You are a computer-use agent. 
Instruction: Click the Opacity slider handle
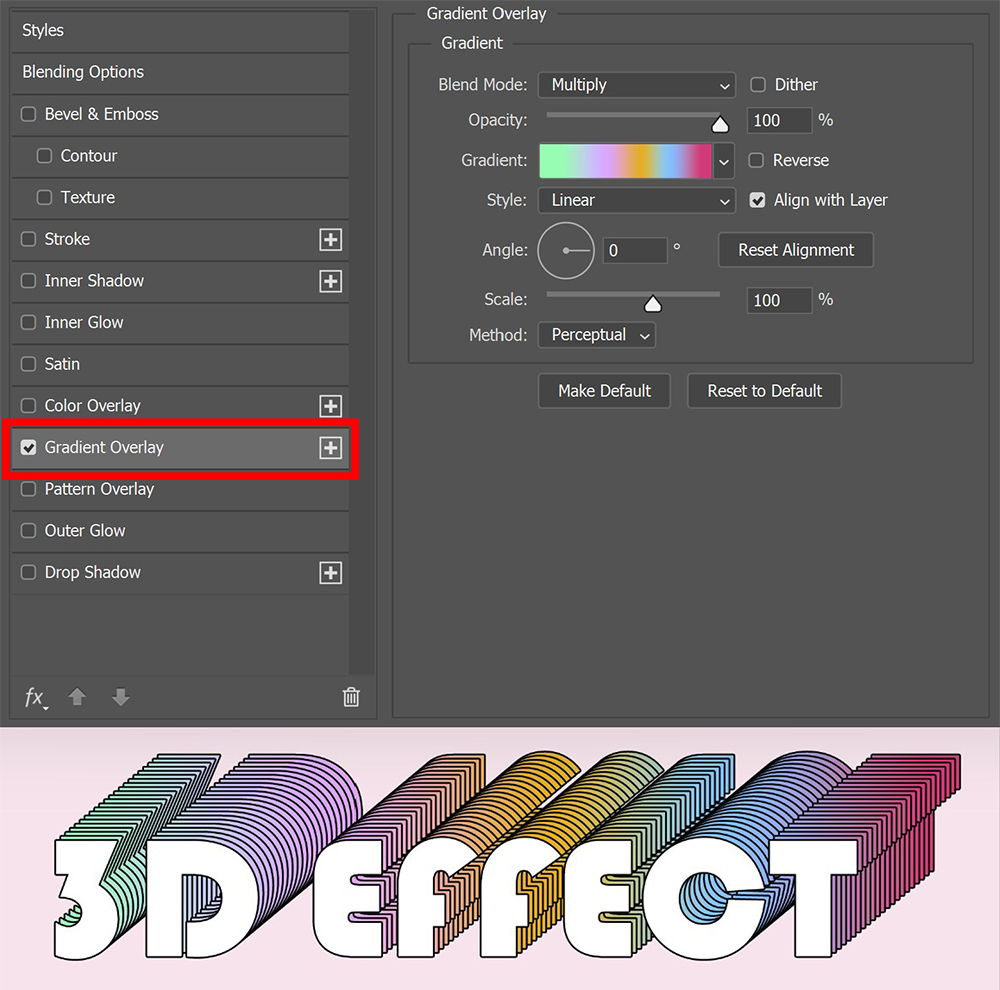click(720, 124)
